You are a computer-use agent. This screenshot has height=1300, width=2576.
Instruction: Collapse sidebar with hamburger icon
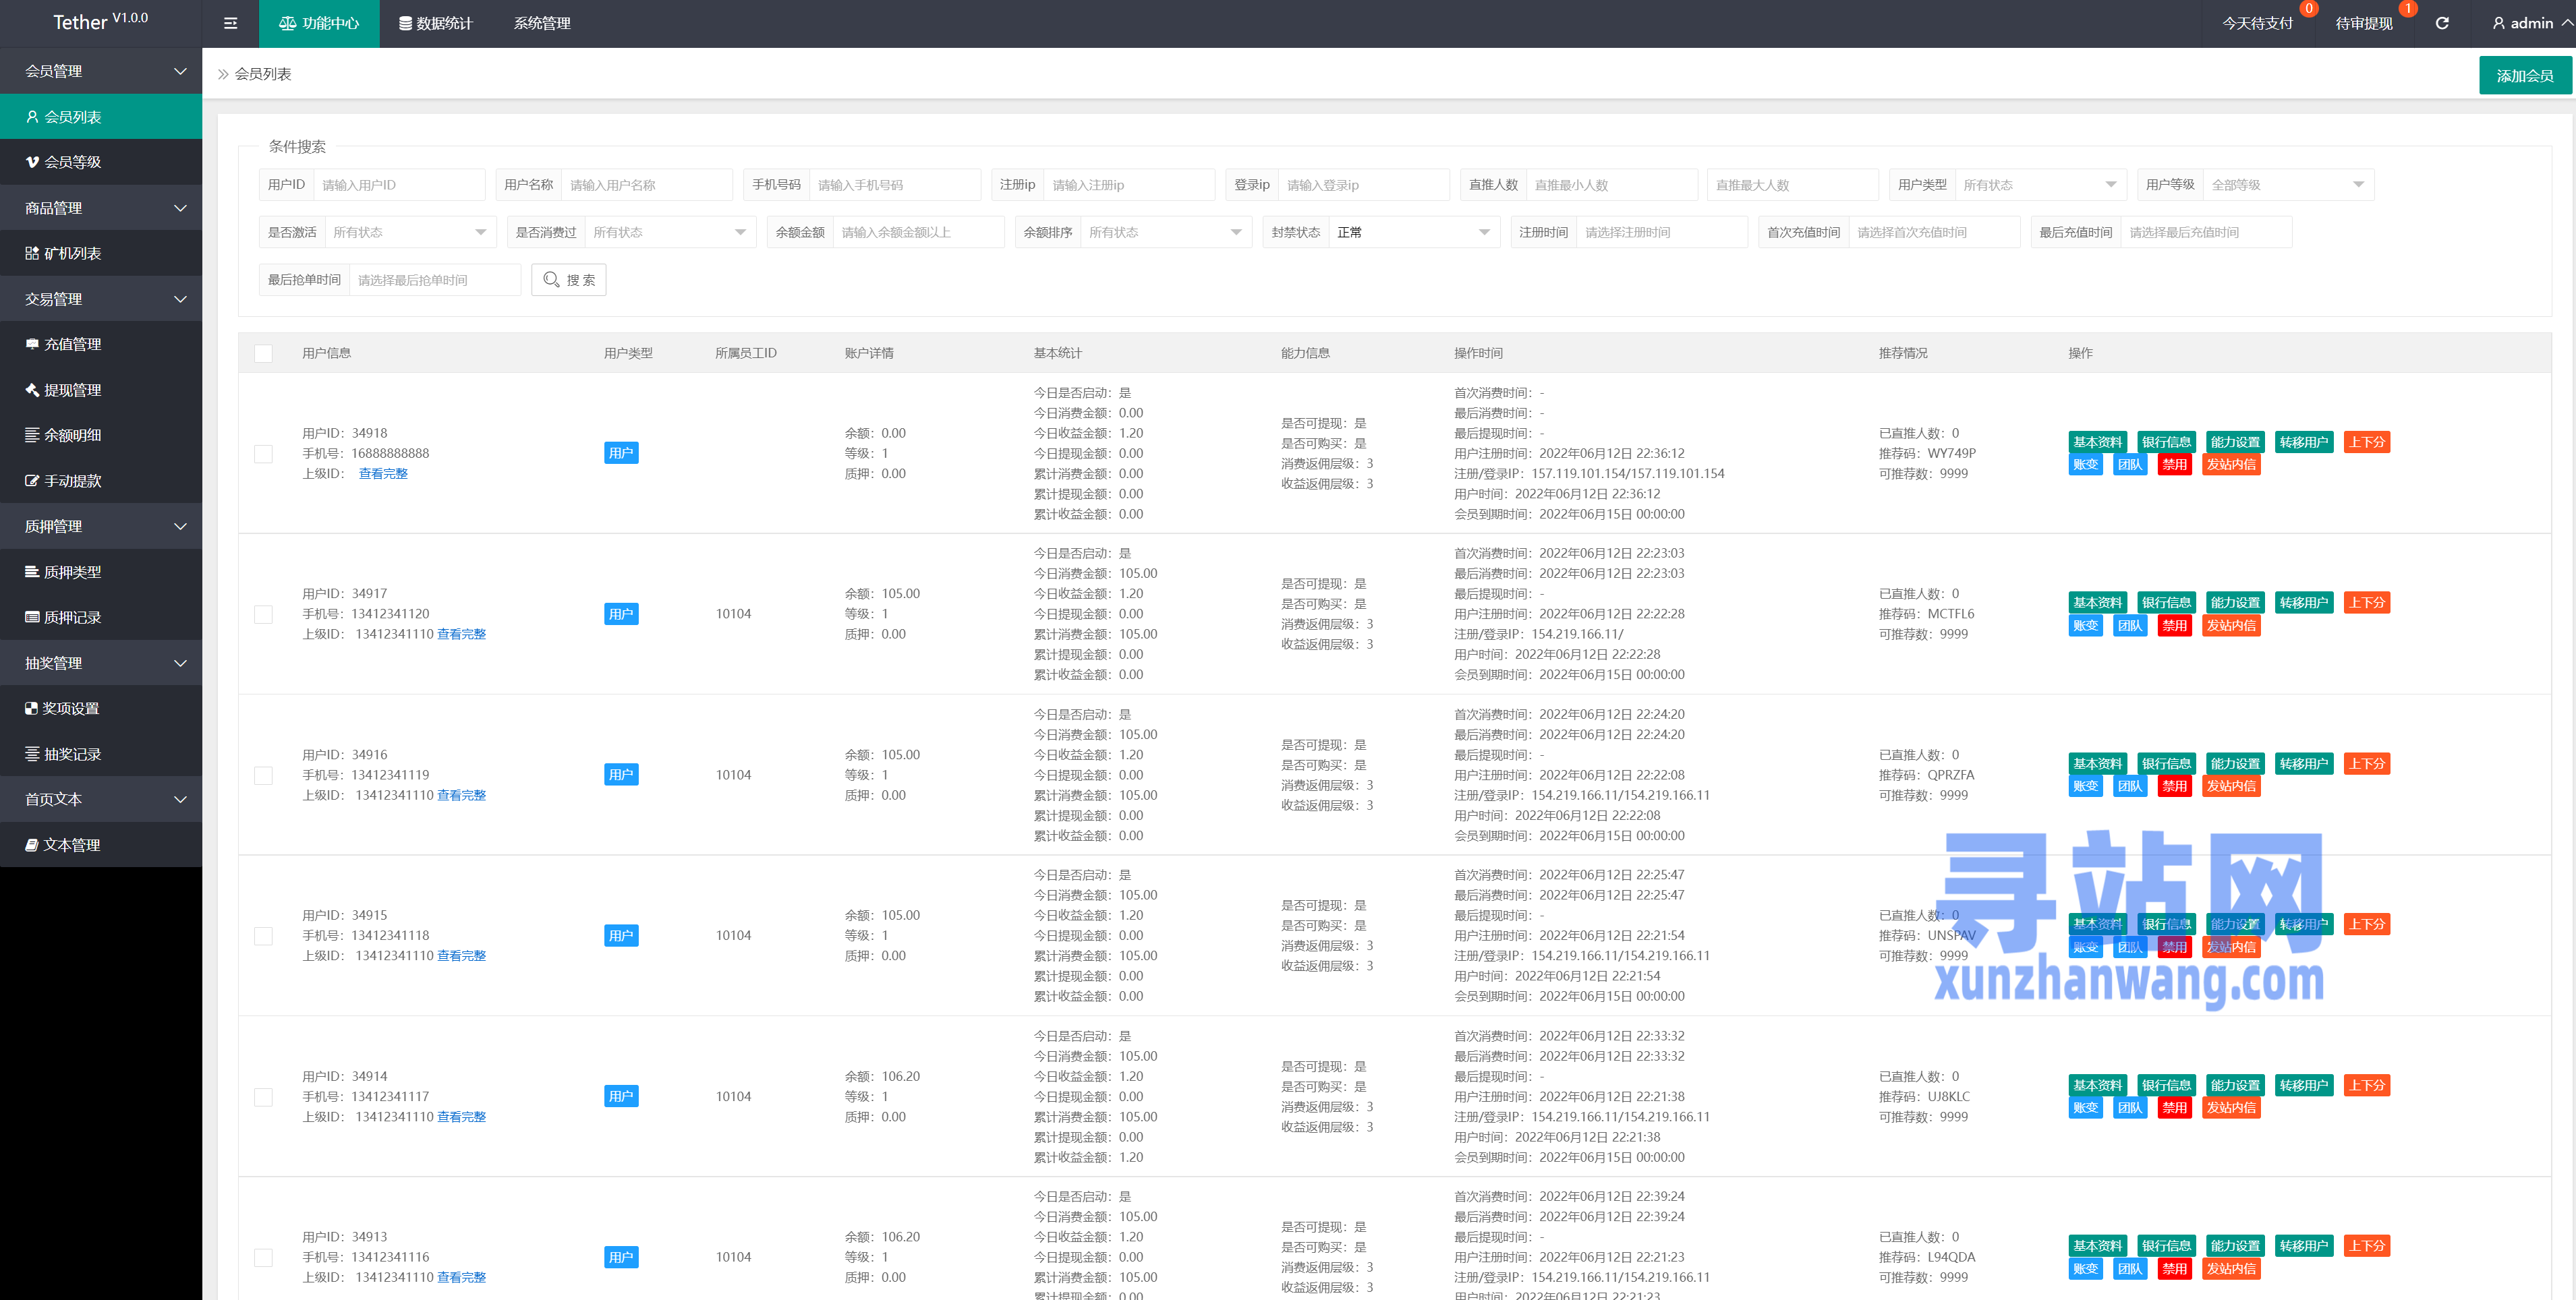(x=230, y=23)
